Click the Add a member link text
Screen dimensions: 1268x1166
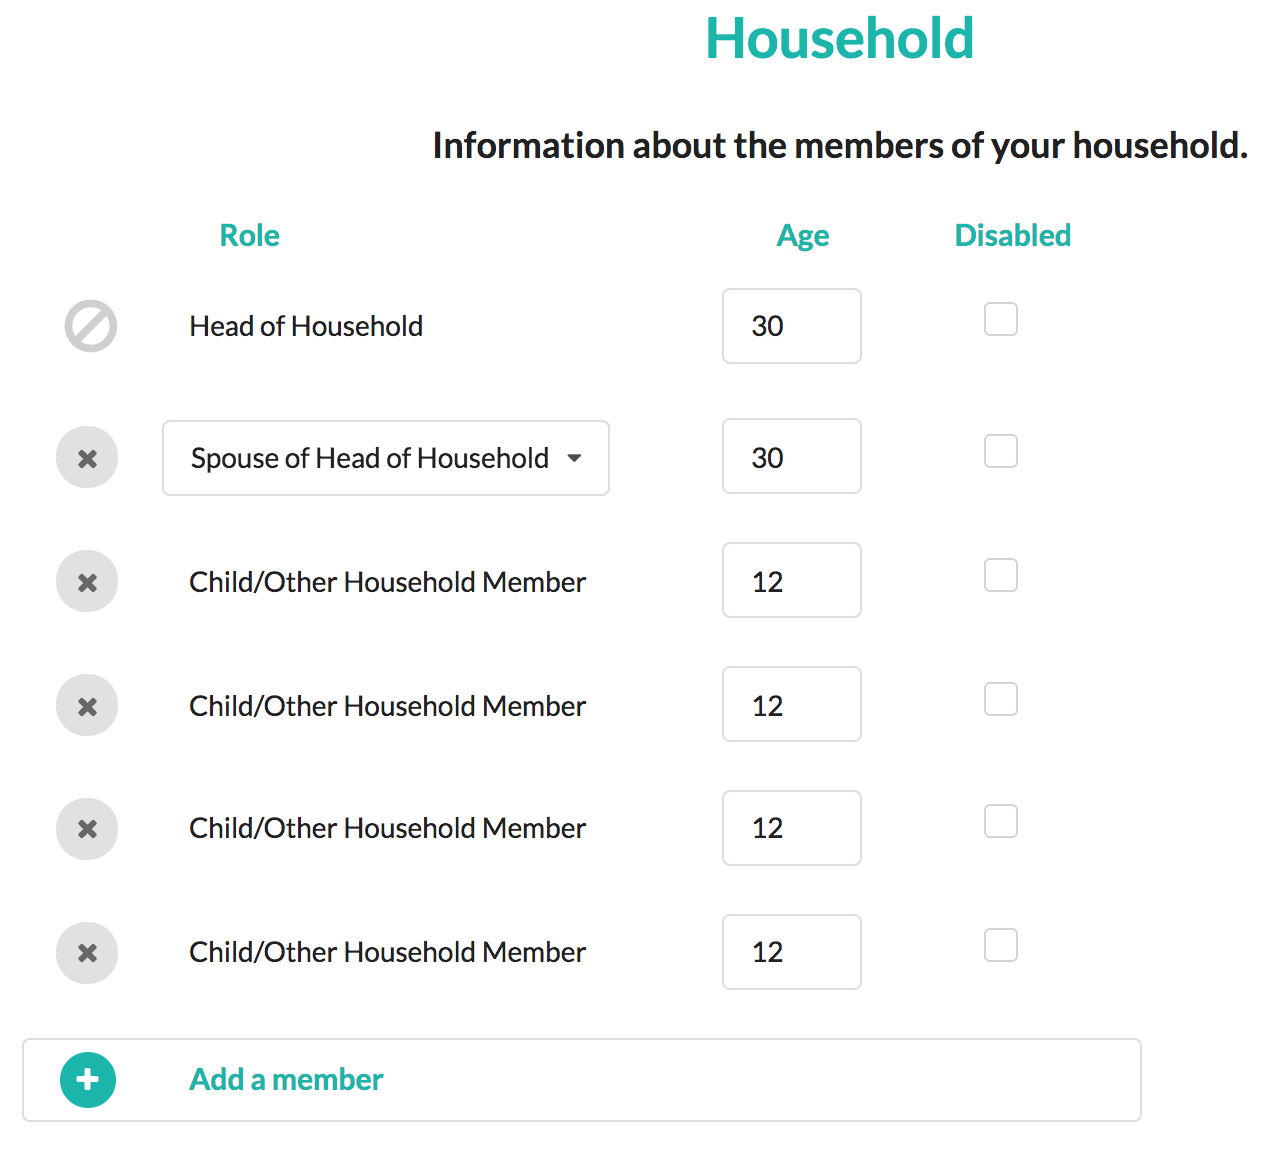click(286, 1080)
